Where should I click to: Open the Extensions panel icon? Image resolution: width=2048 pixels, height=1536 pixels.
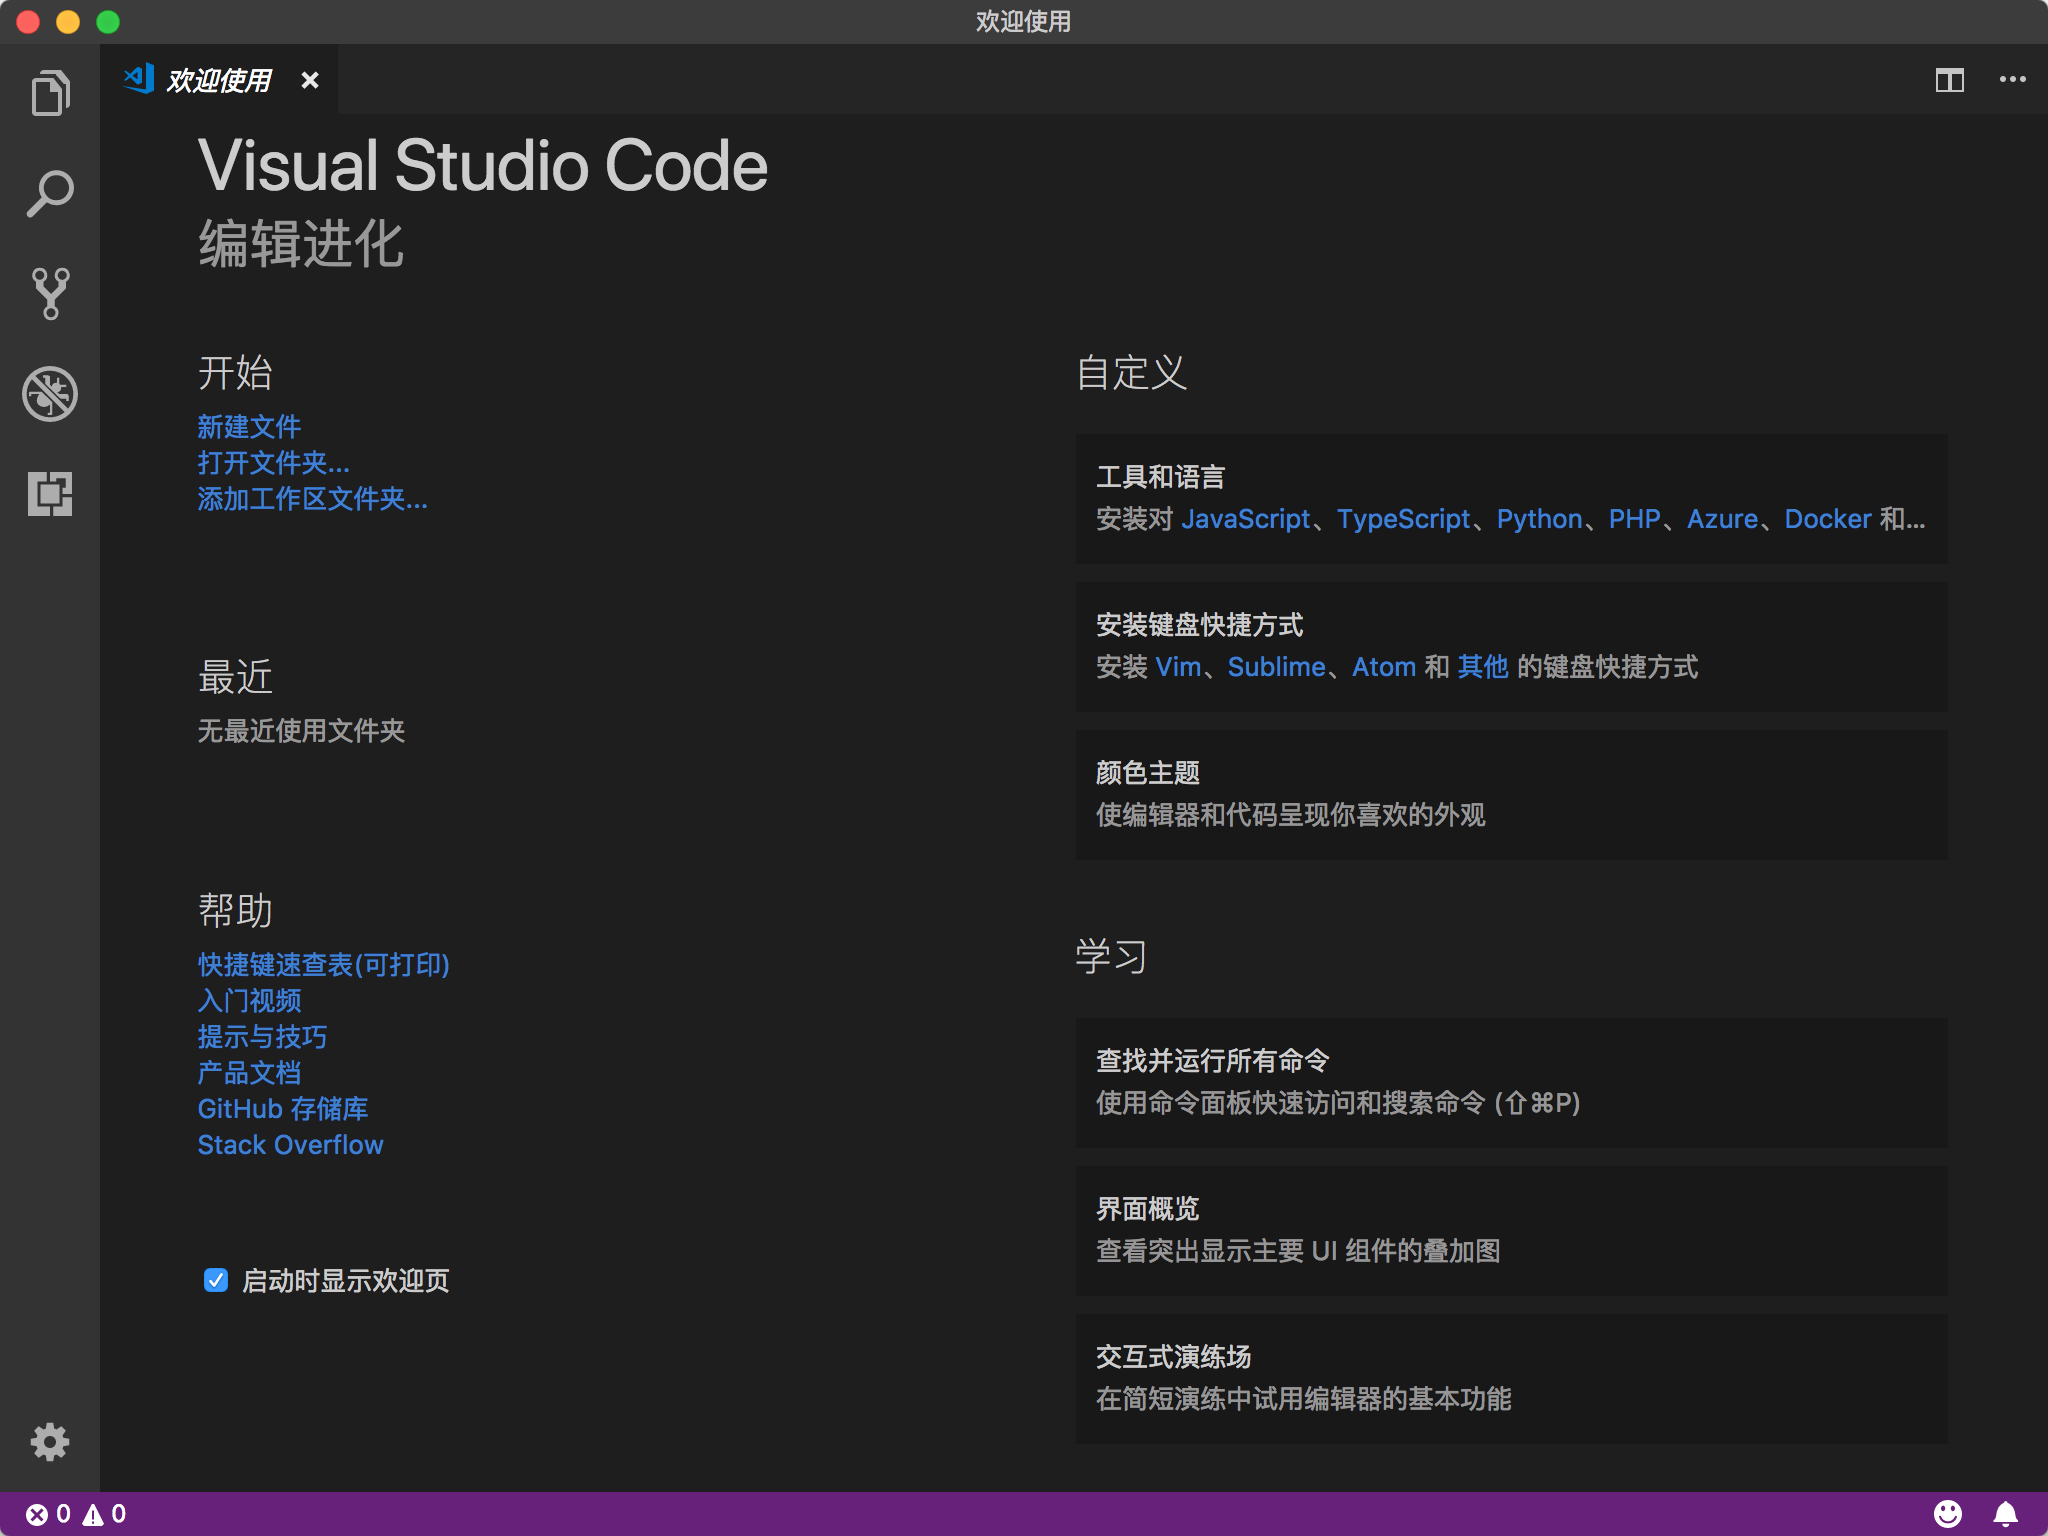50,492
